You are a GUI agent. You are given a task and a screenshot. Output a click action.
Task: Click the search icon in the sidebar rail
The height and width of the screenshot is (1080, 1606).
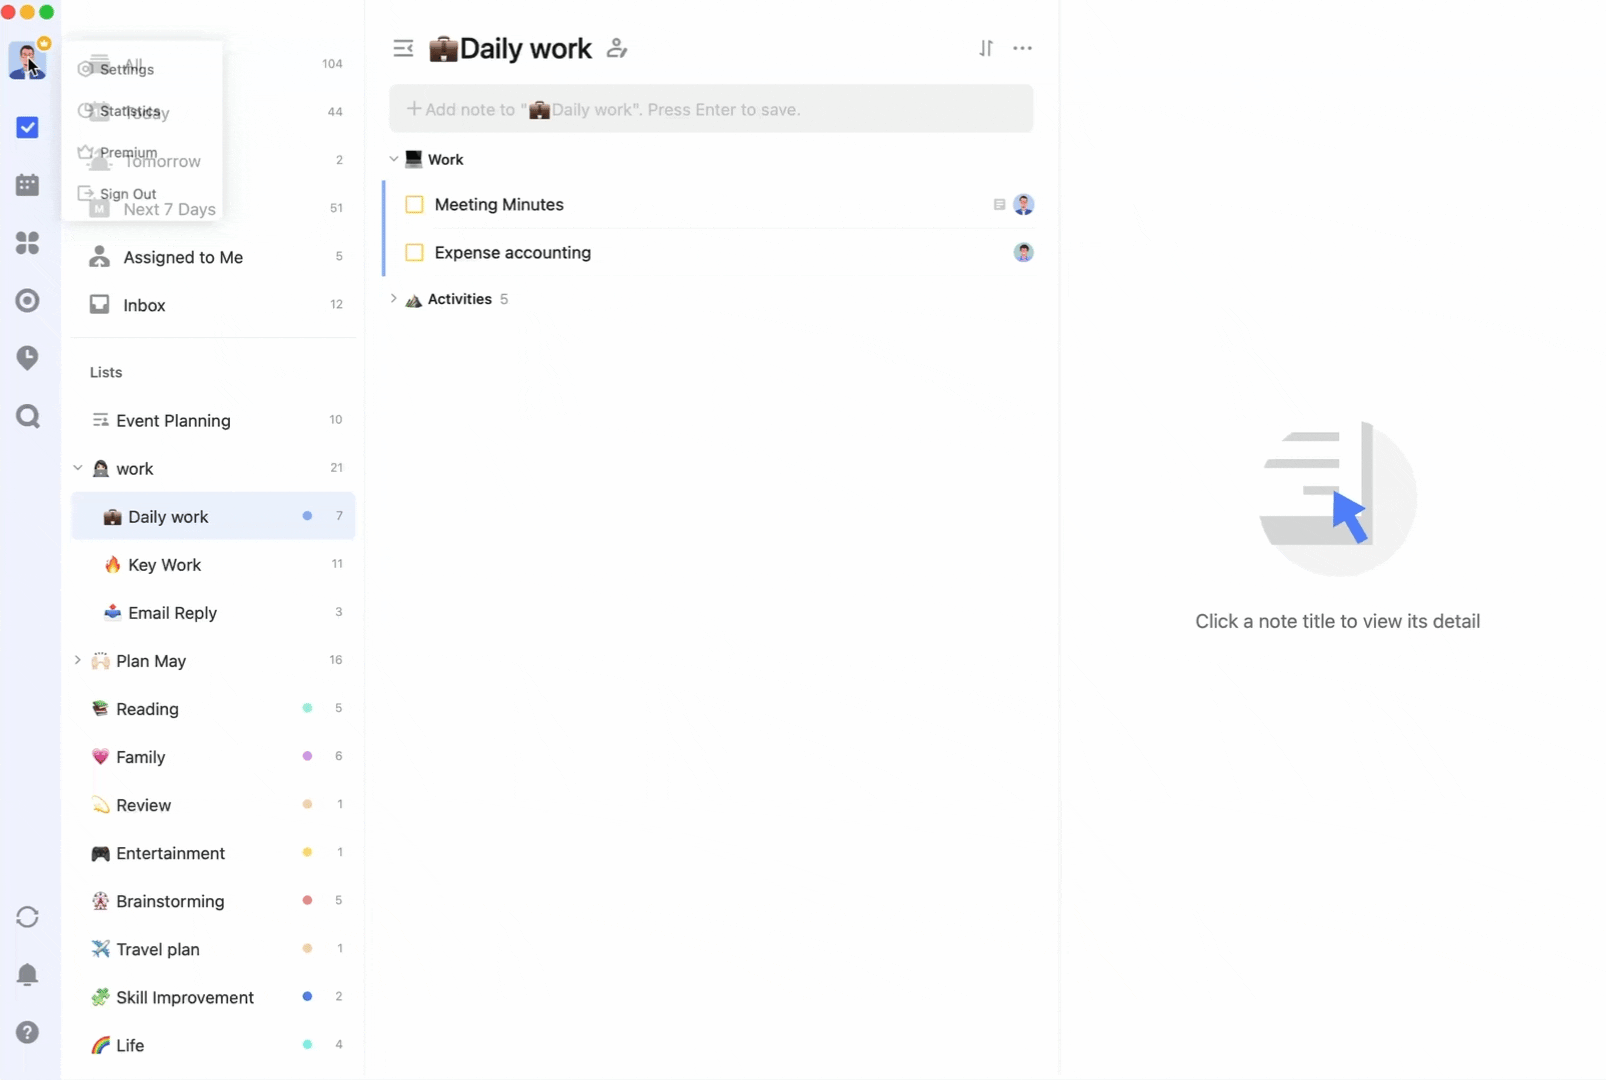coord(27,416)
